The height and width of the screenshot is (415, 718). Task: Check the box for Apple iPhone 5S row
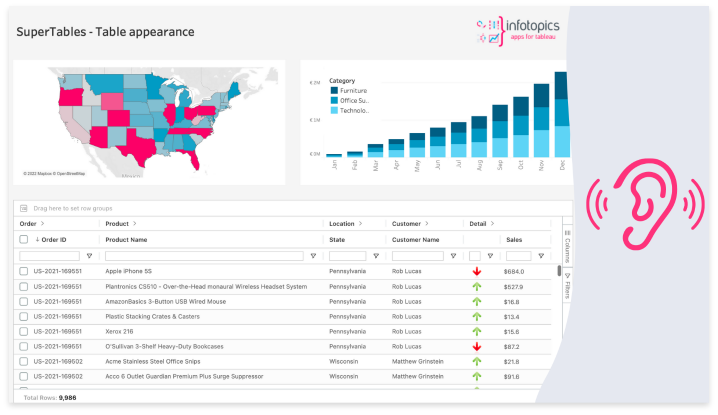coord(24,271)
